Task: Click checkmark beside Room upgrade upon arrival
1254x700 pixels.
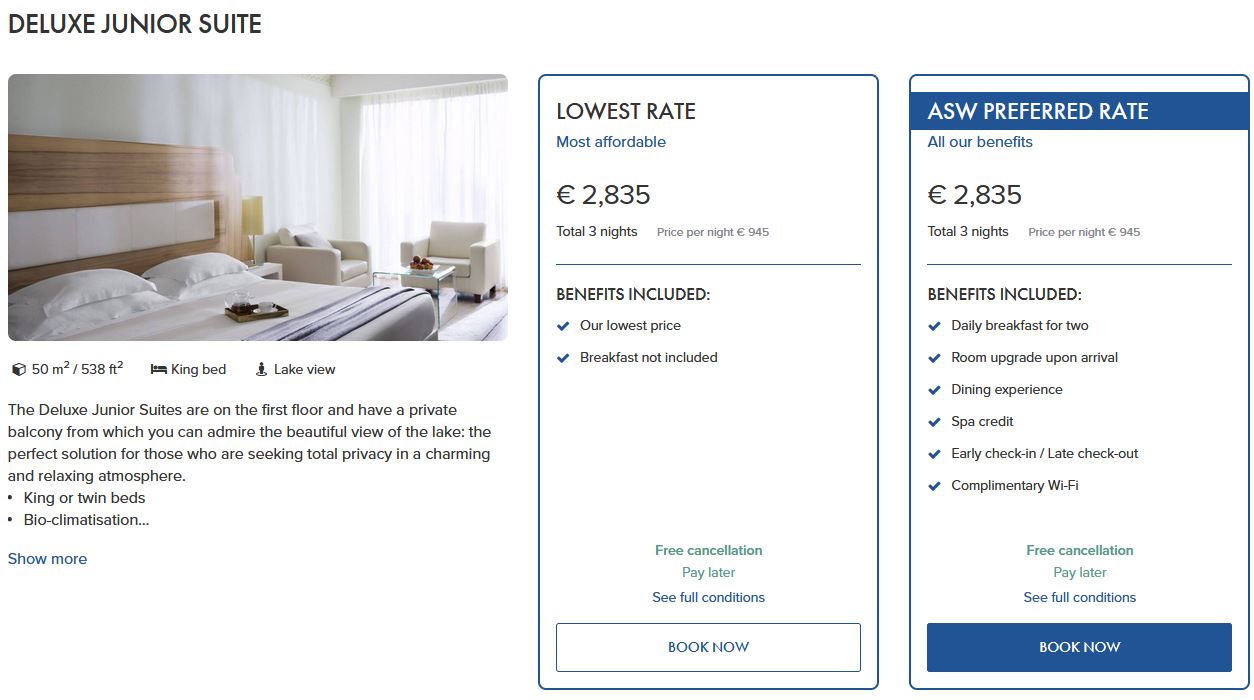Action: (x=934, y=358)
